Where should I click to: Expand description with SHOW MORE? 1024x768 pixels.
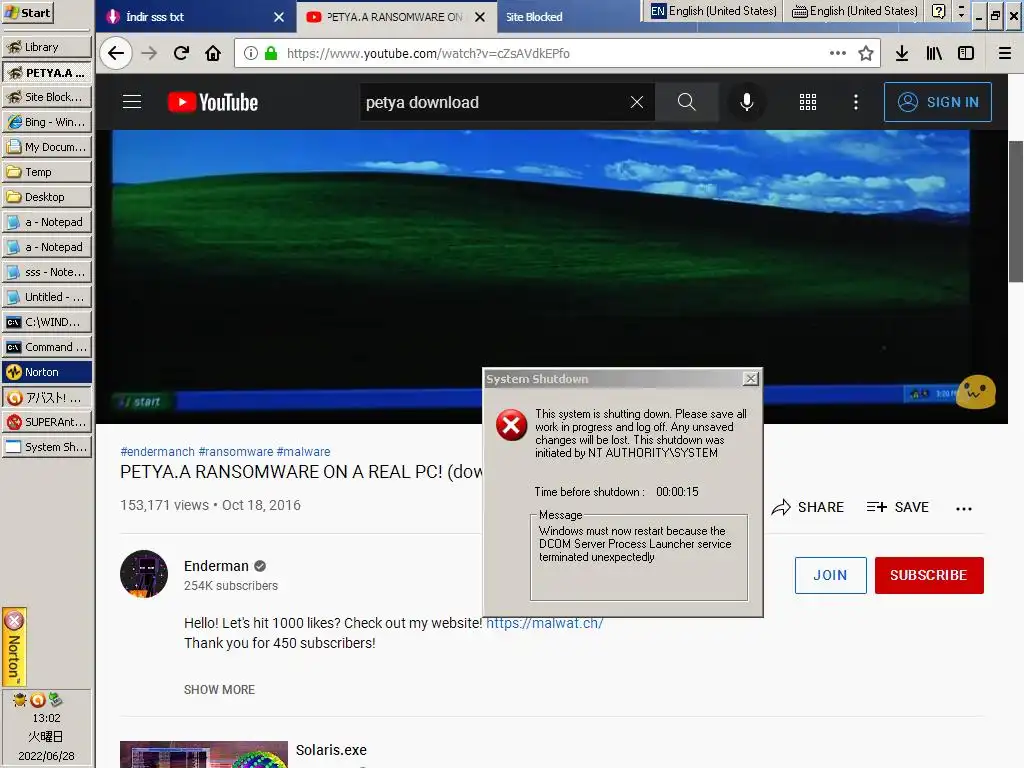pos(219,690)
